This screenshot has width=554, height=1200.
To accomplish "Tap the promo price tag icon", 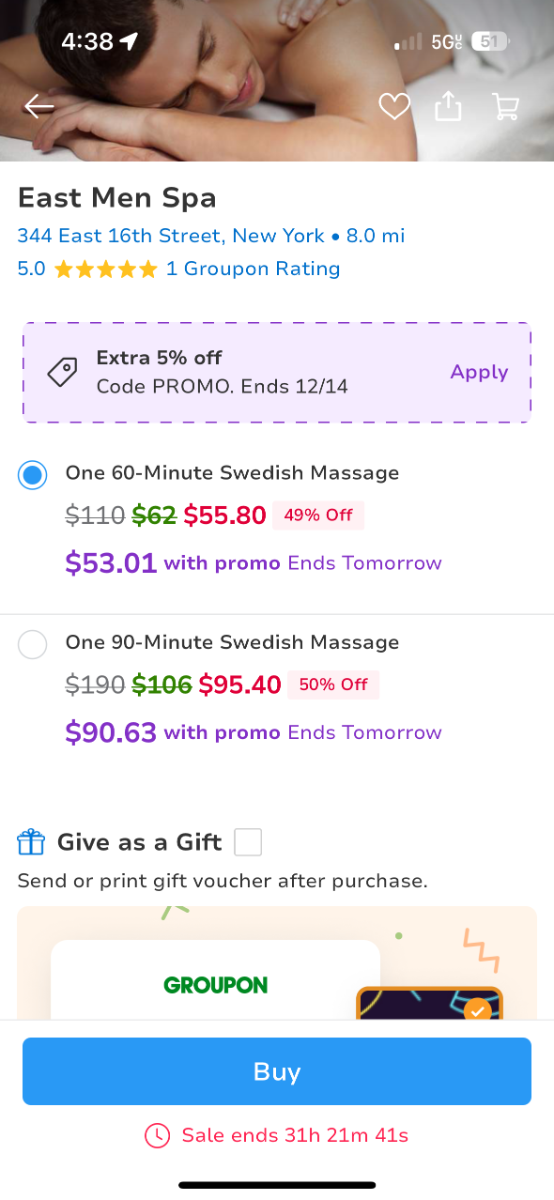I will pyautogui.click(x=63, y=372).
